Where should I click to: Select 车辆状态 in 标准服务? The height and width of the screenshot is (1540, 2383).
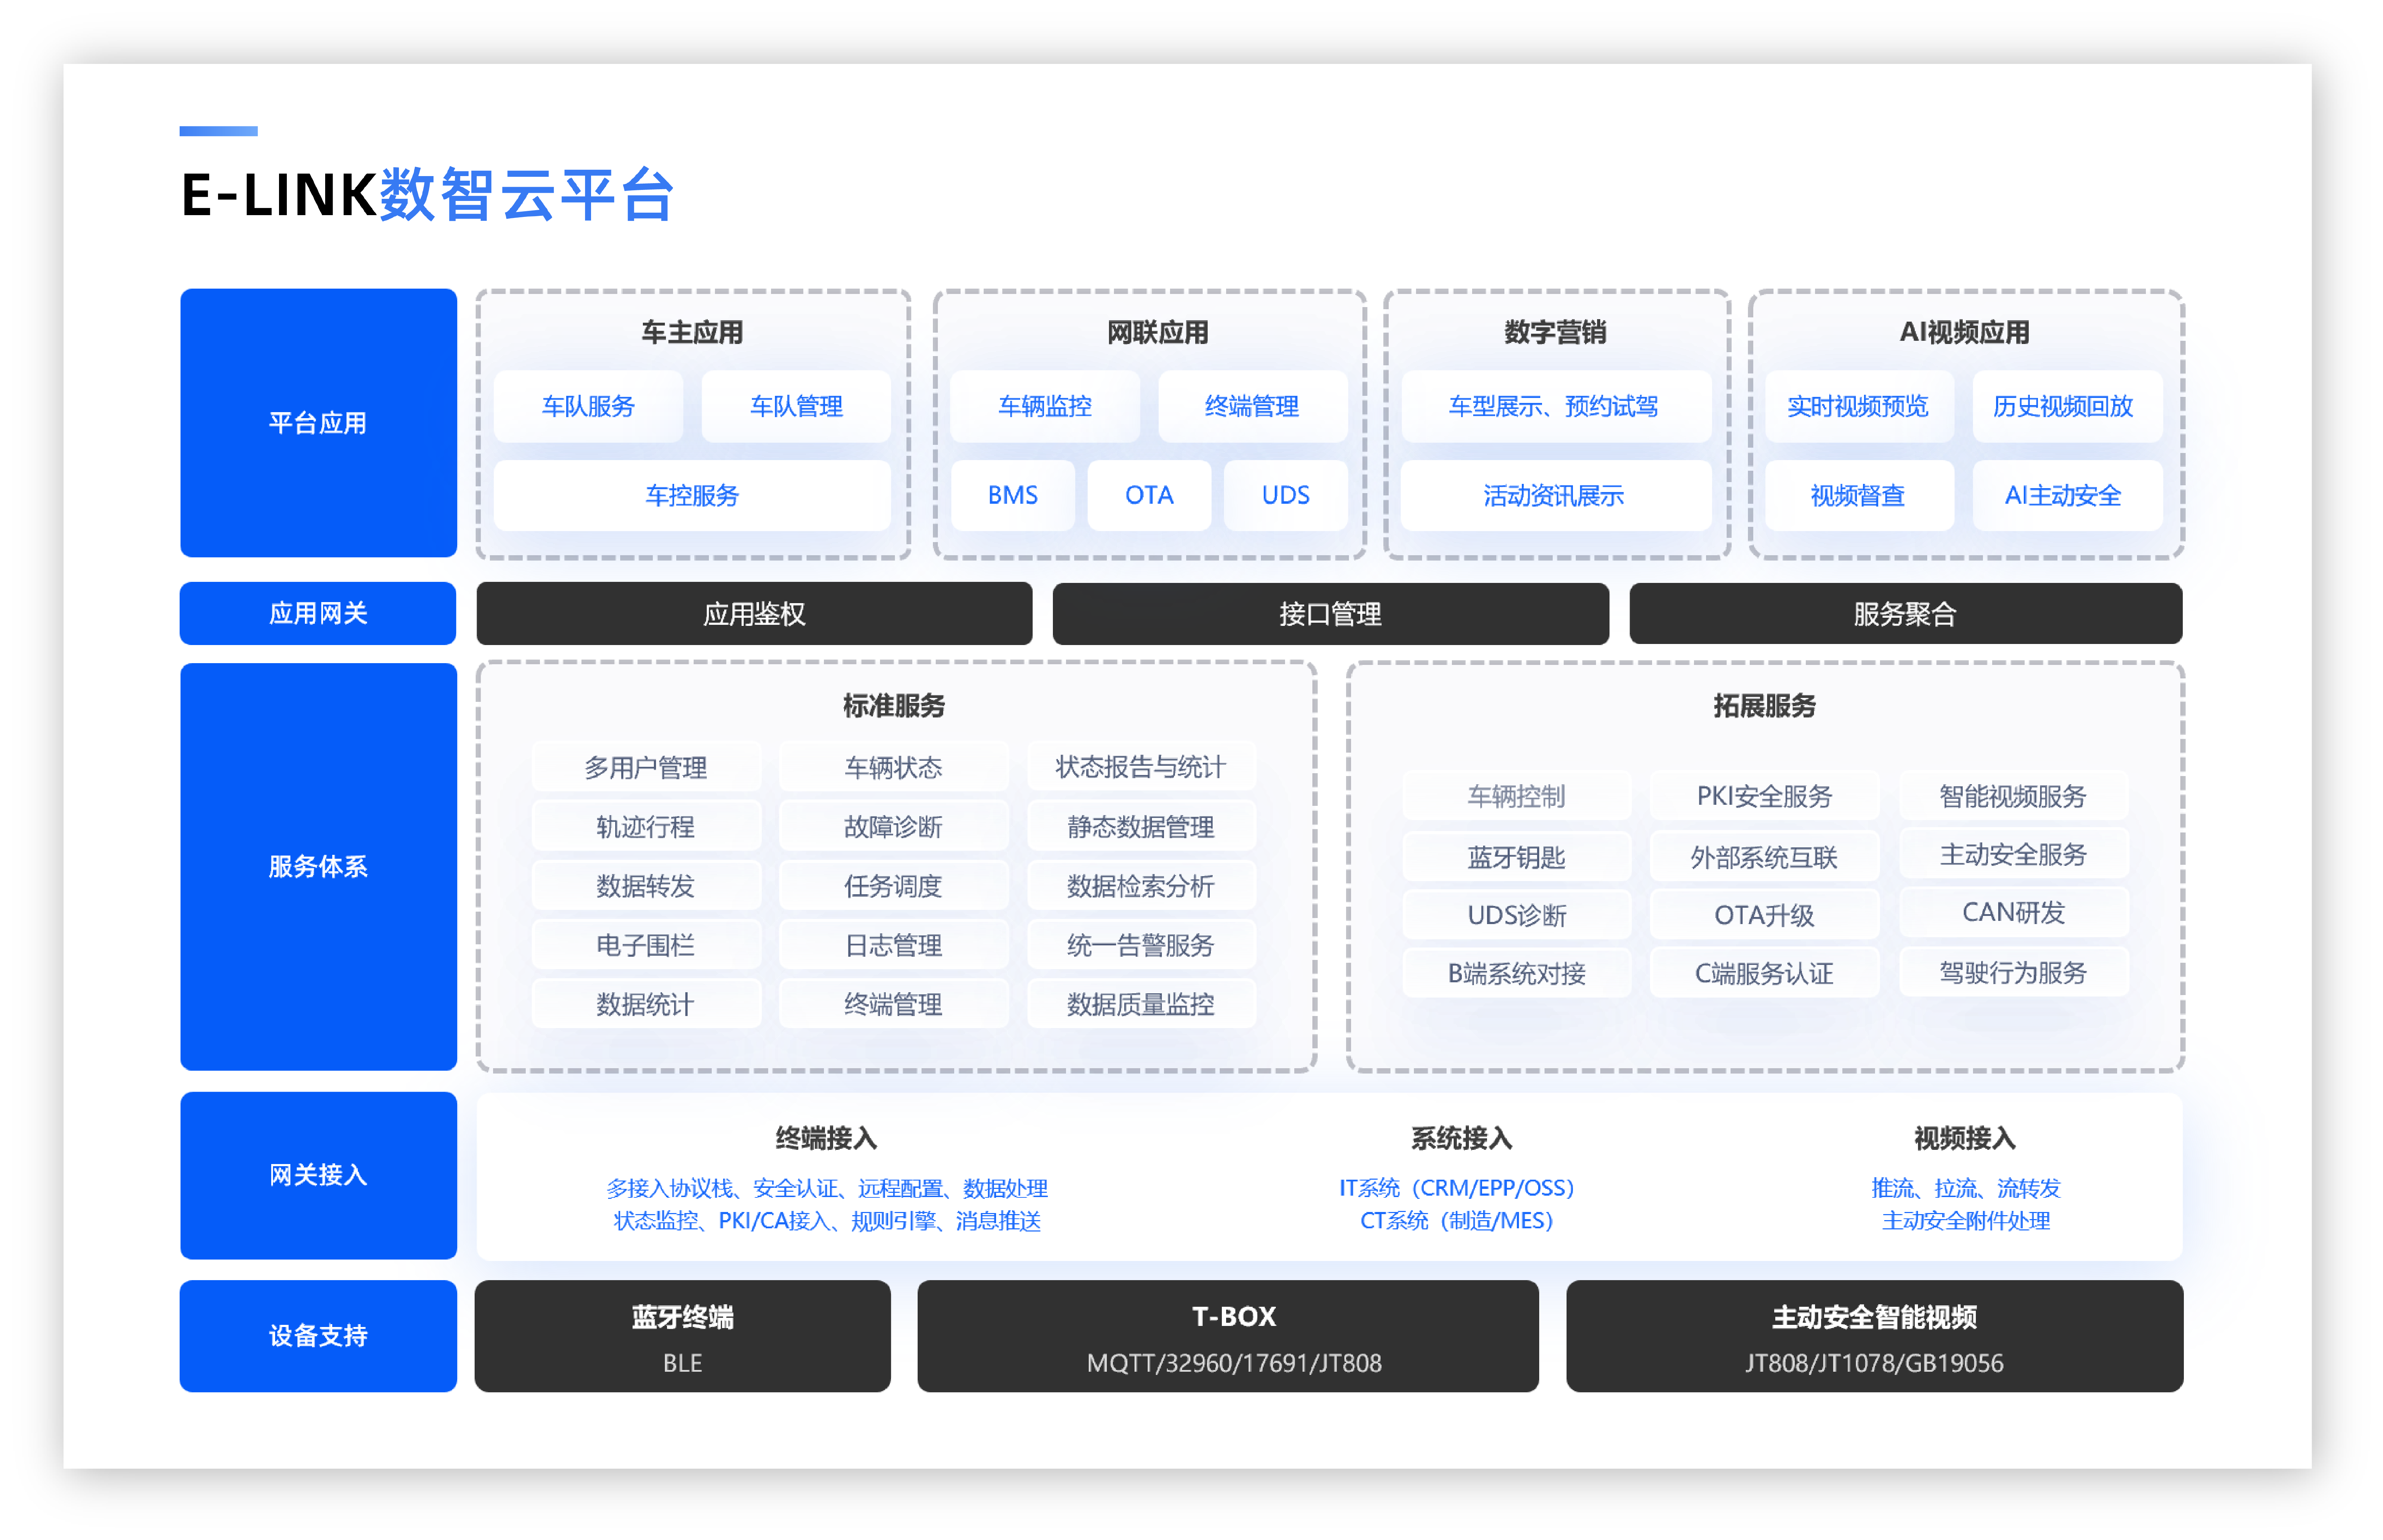click(x=893, y=767)
